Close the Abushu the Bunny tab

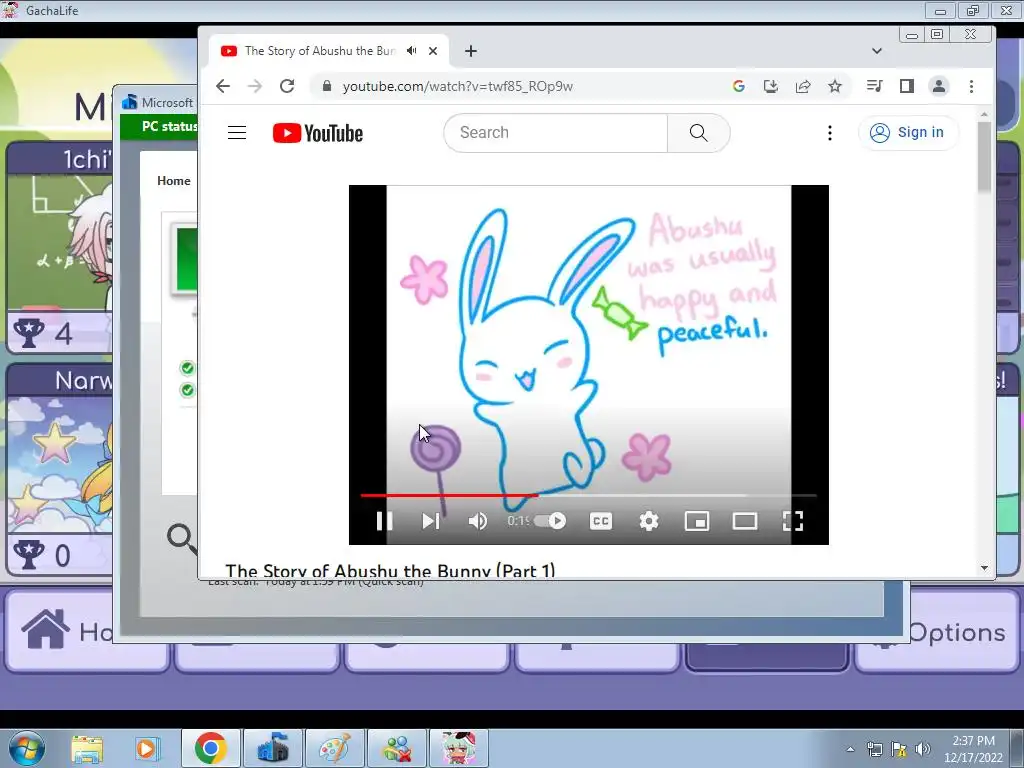coord(432,50)
